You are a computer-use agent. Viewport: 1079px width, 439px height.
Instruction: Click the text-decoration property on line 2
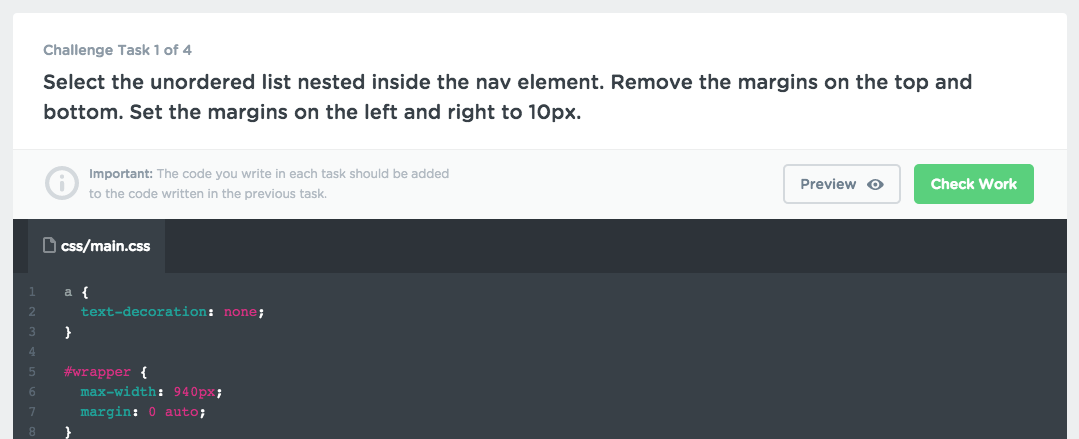[x=143, y=312]
